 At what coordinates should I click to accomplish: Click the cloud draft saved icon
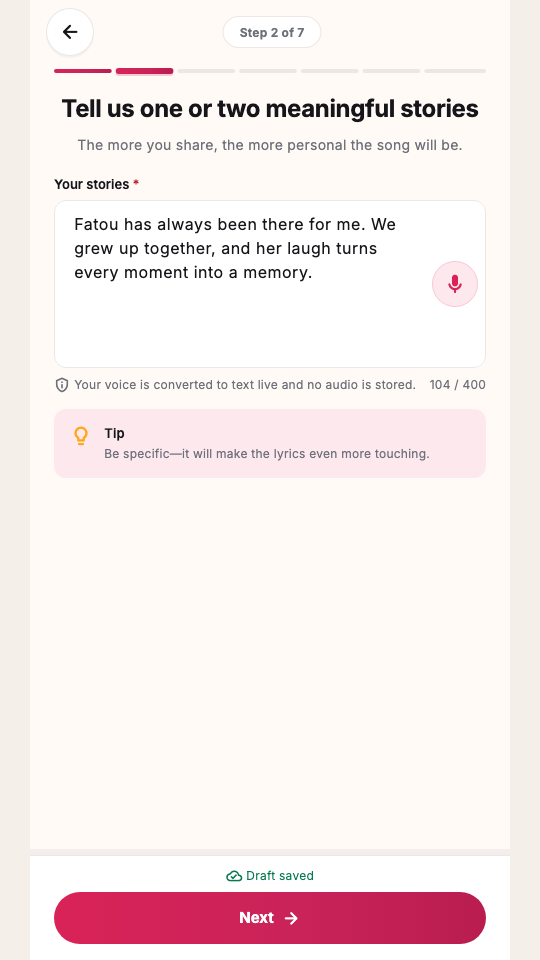click(x=234, y=876)
